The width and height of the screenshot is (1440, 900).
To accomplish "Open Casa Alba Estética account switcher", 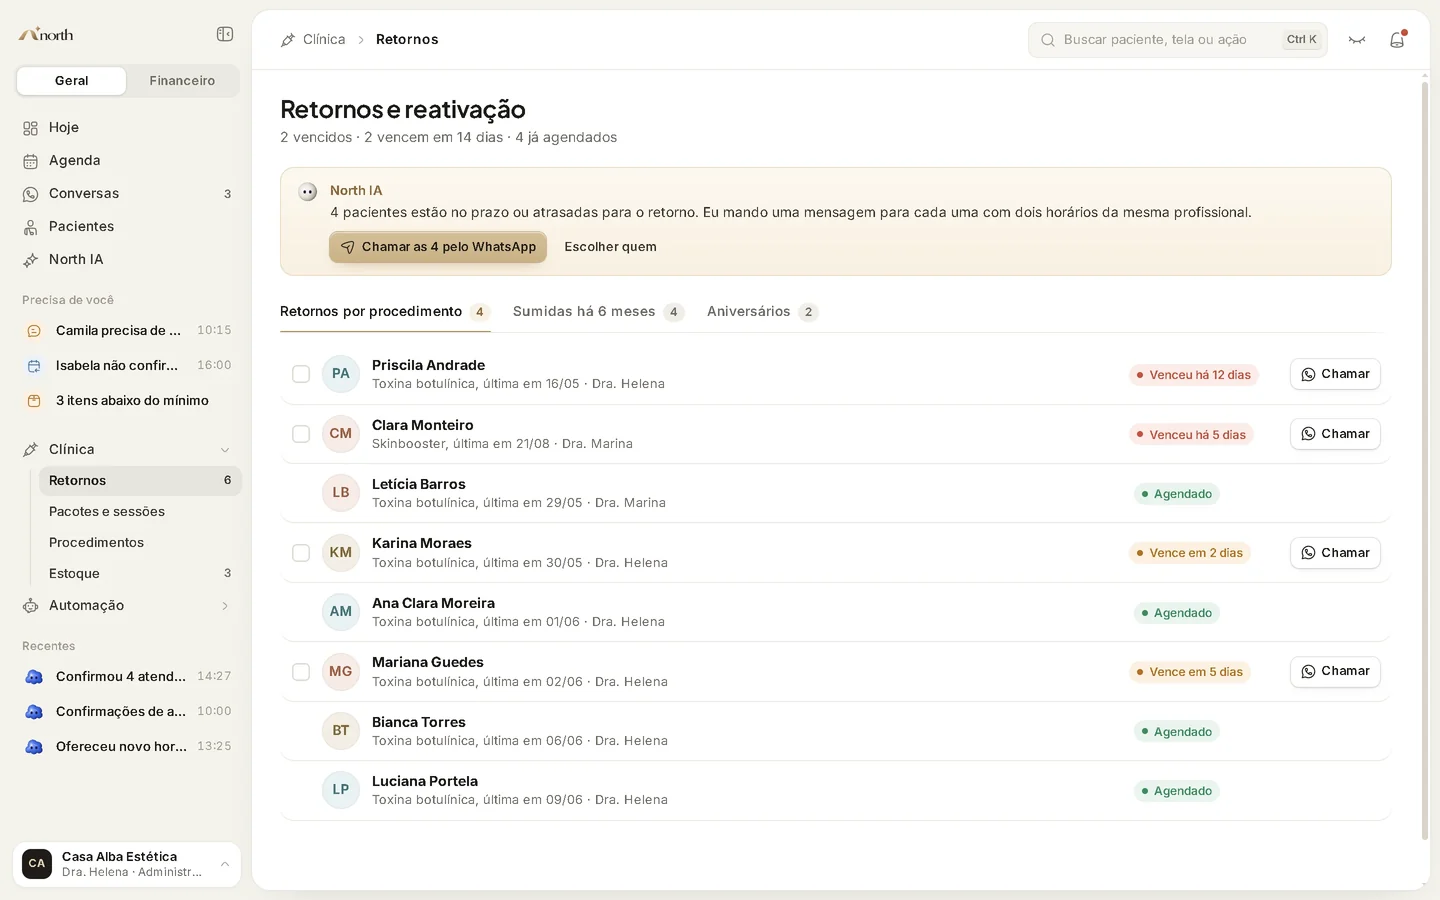I will coord(127,864).
